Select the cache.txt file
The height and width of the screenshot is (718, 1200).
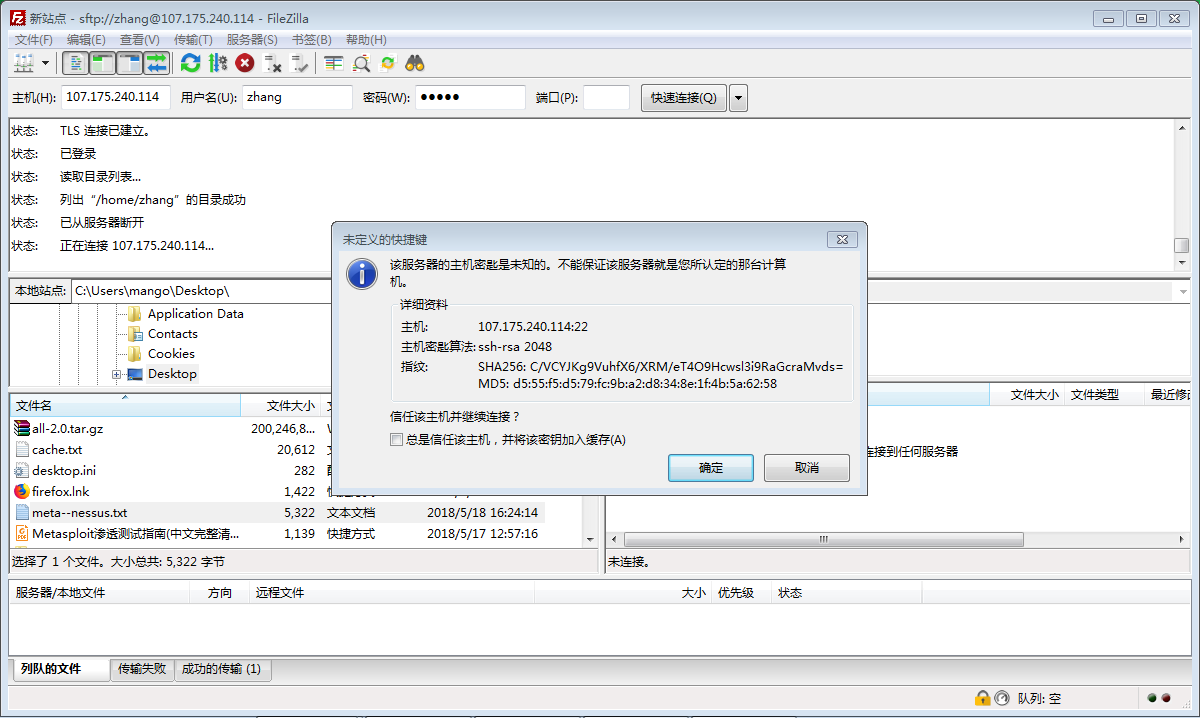(57, 450)
